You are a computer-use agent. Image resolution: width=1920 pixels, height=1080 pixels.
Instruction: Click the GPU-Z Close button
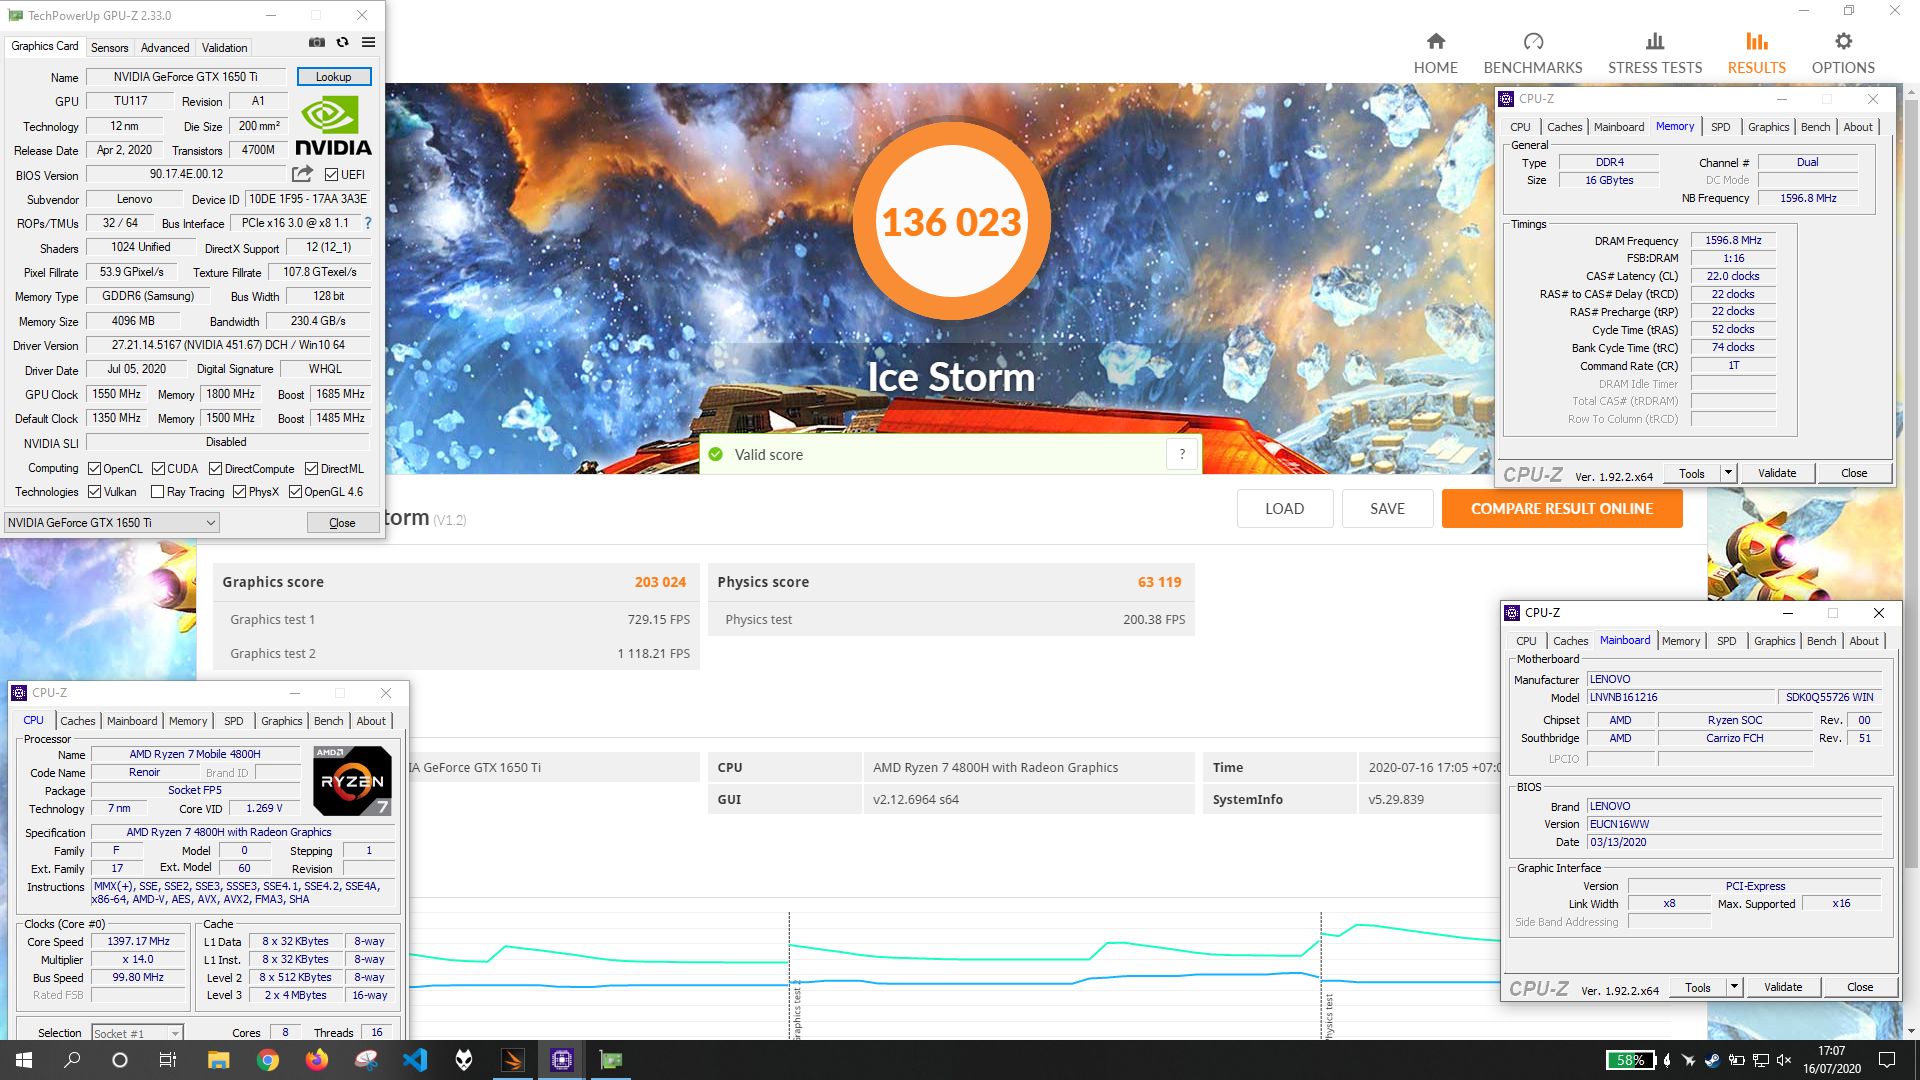coord(342,522)
